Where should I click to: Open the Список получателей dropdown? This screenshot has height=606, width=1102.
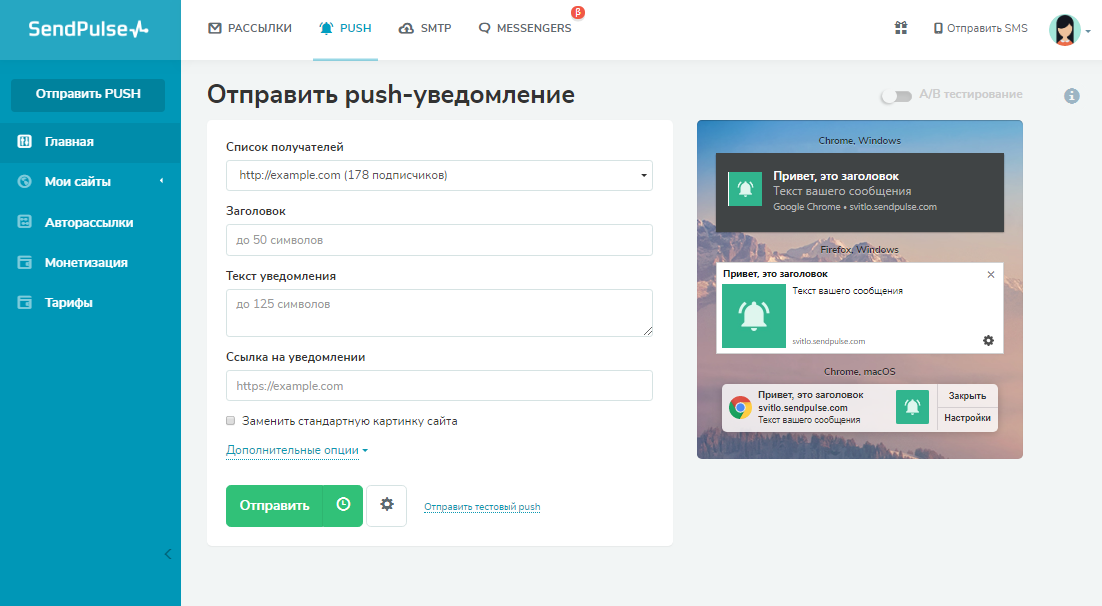point(439,176)
